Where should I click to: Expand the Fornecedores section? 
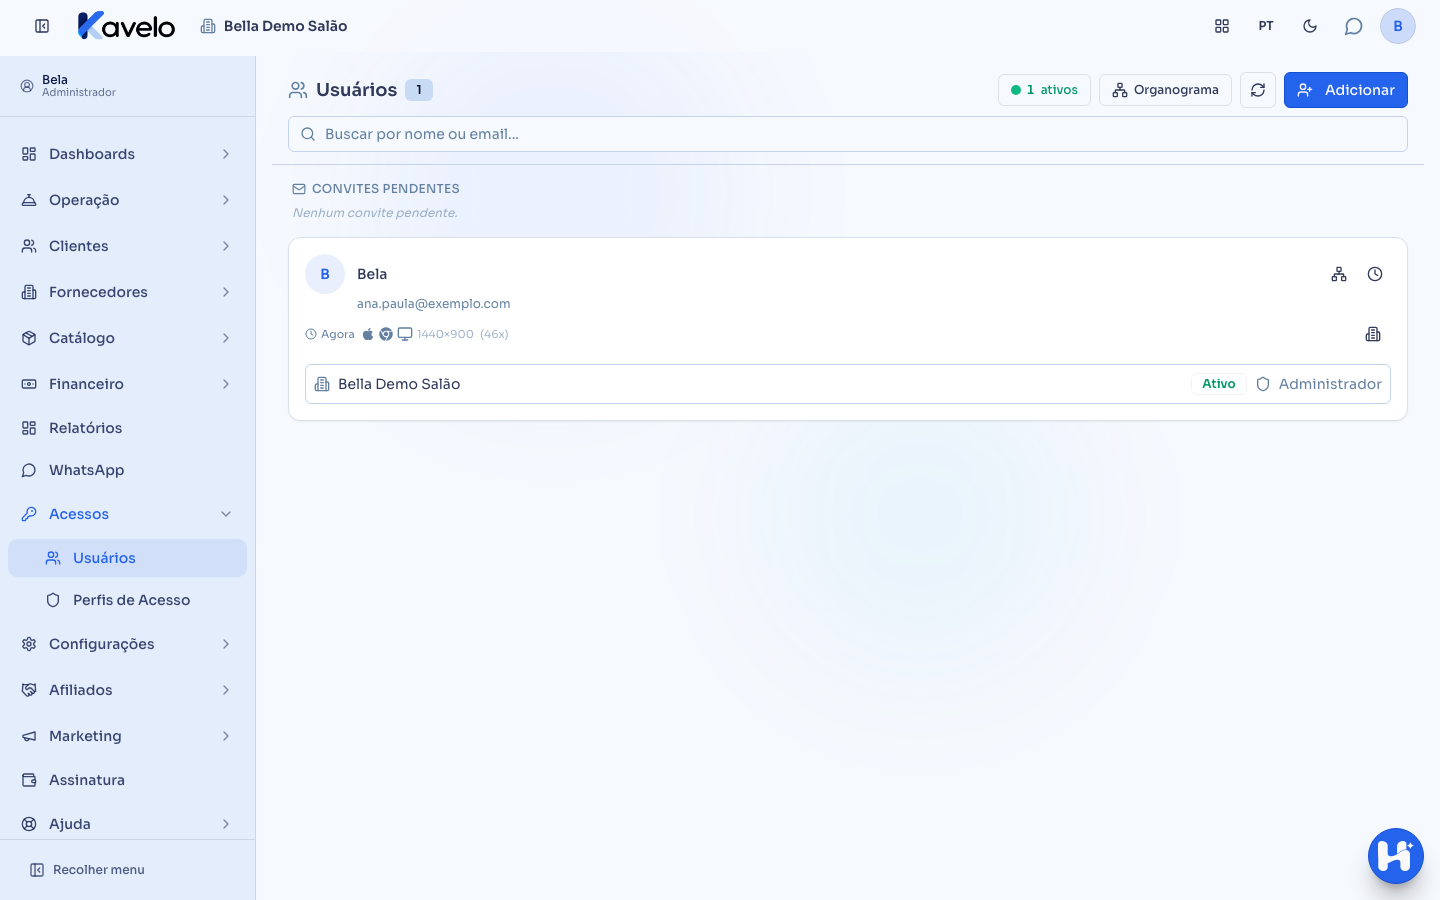(128, 292)
